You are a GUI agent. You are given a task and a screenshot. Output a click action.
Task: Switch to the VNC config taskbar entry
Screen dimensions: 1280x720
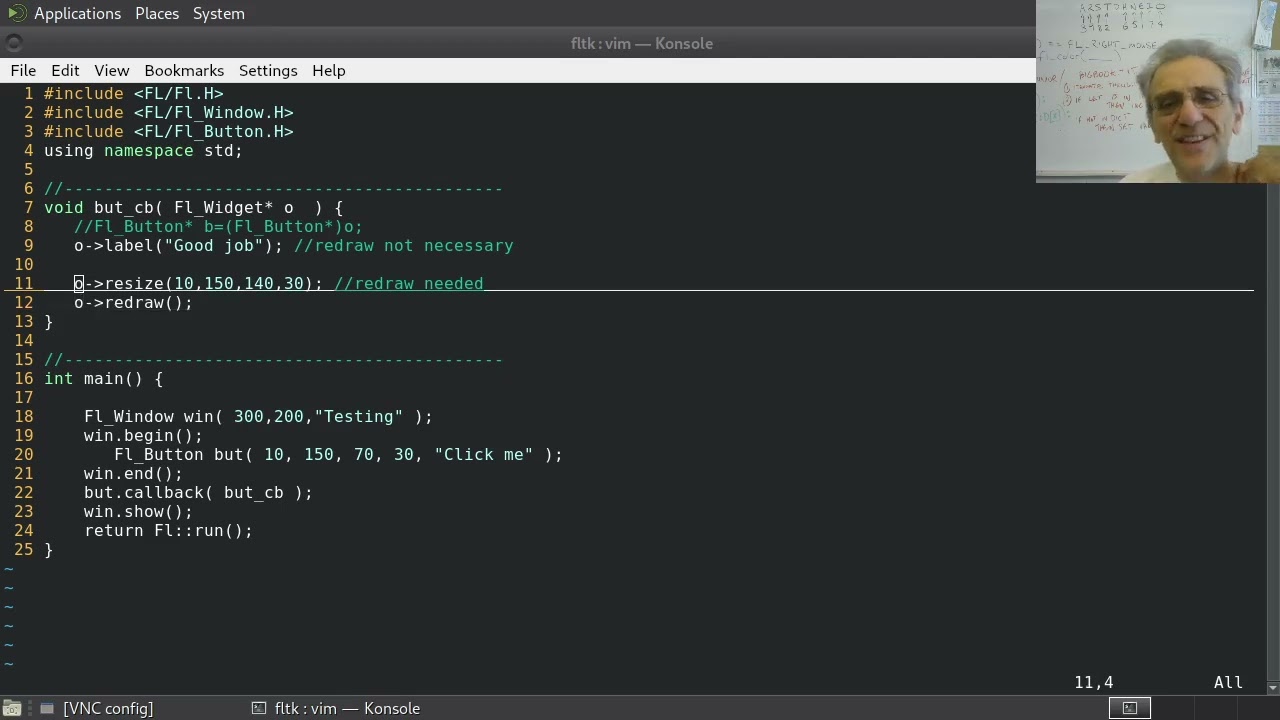tap(97, 708)
